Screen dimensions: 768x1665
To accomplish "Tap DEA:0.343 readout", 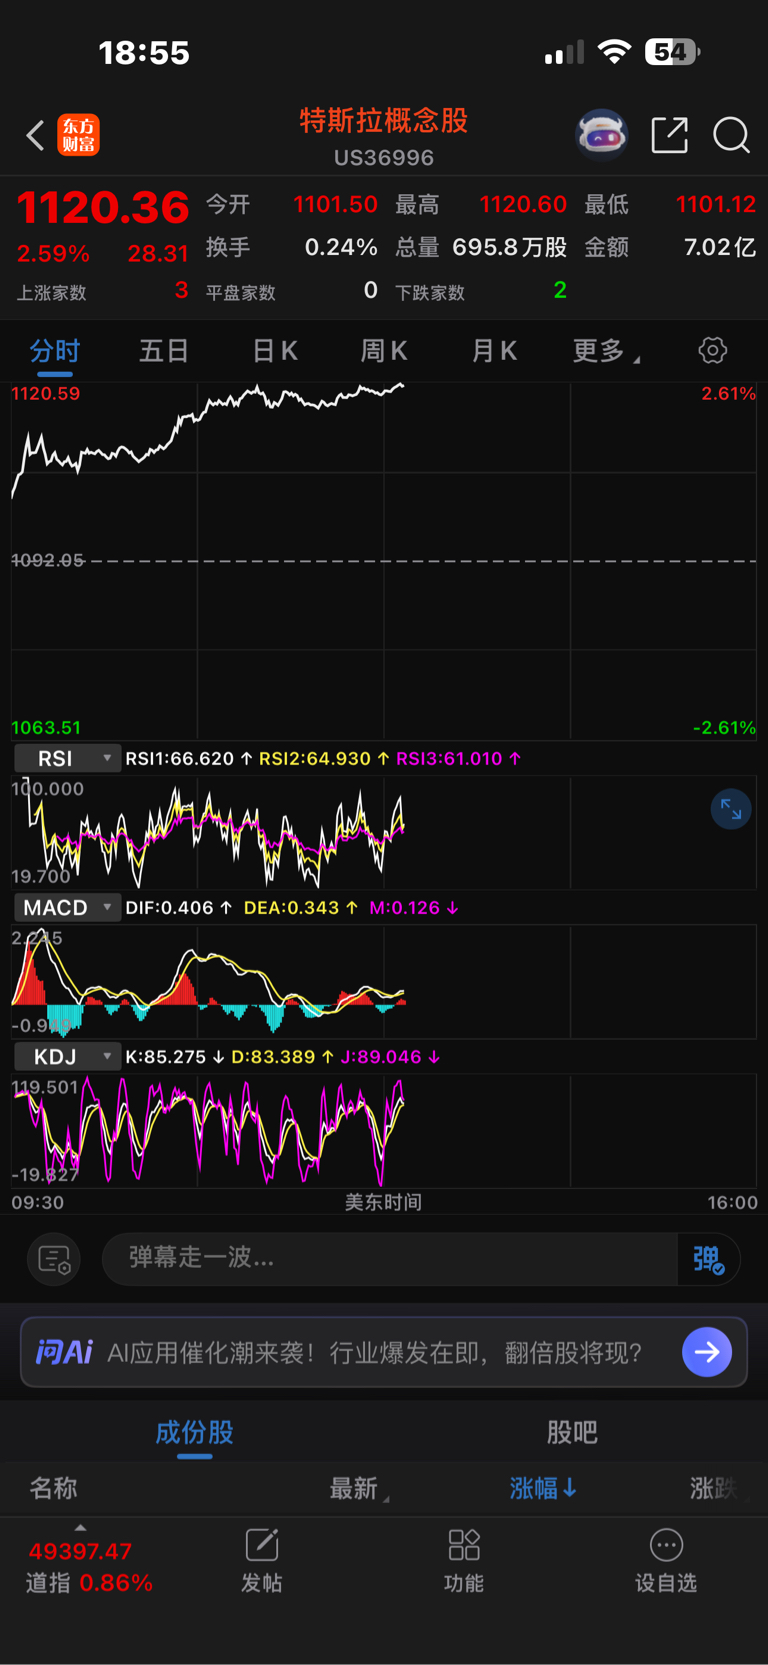I will 301,908.
